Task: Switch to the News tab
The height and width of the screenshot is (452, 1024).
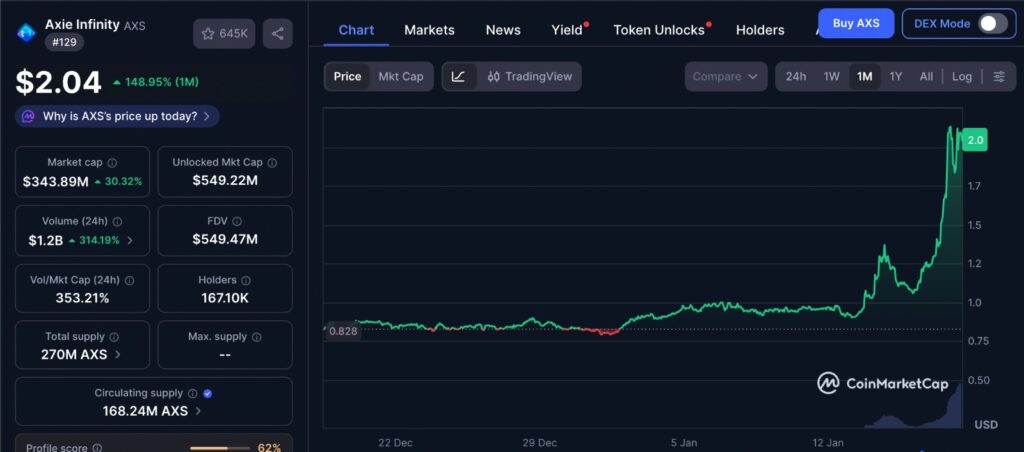Action: (x=503, y=30)
